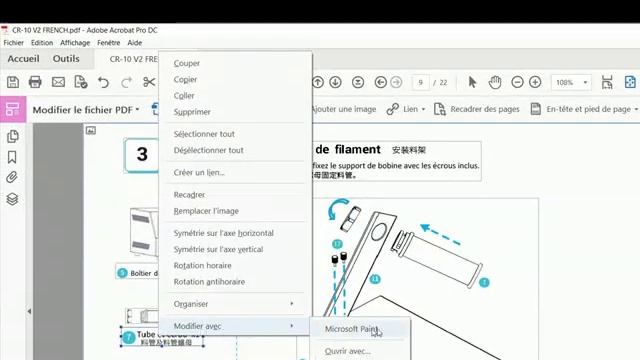The image size is (640, 360).
Task: Go to previous page up-arrow icon
Action: pos(318,82)
